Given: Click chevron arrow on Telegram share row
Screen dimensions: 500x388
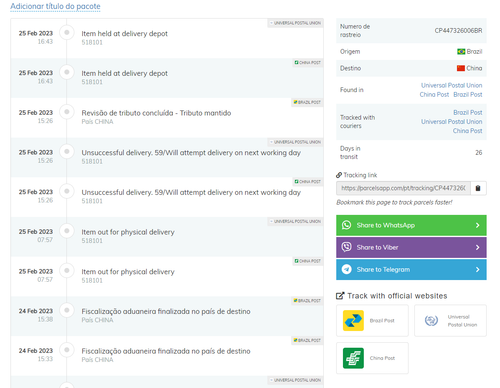Looking at the screenshot, I should 478,269.
